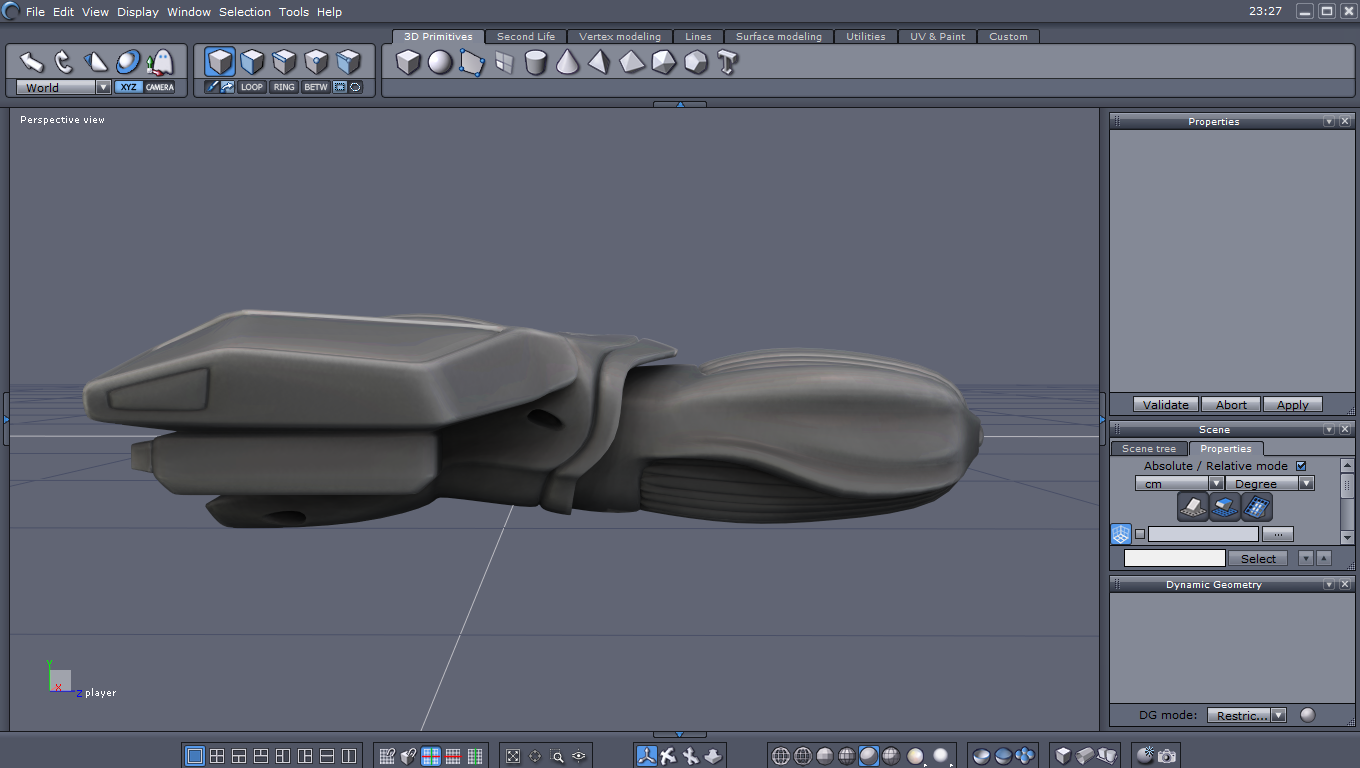Click the ghost figure snap/align tool
Image resolution: width=1360 pixels, height=768 pixels.
click(x=160, y=62)
